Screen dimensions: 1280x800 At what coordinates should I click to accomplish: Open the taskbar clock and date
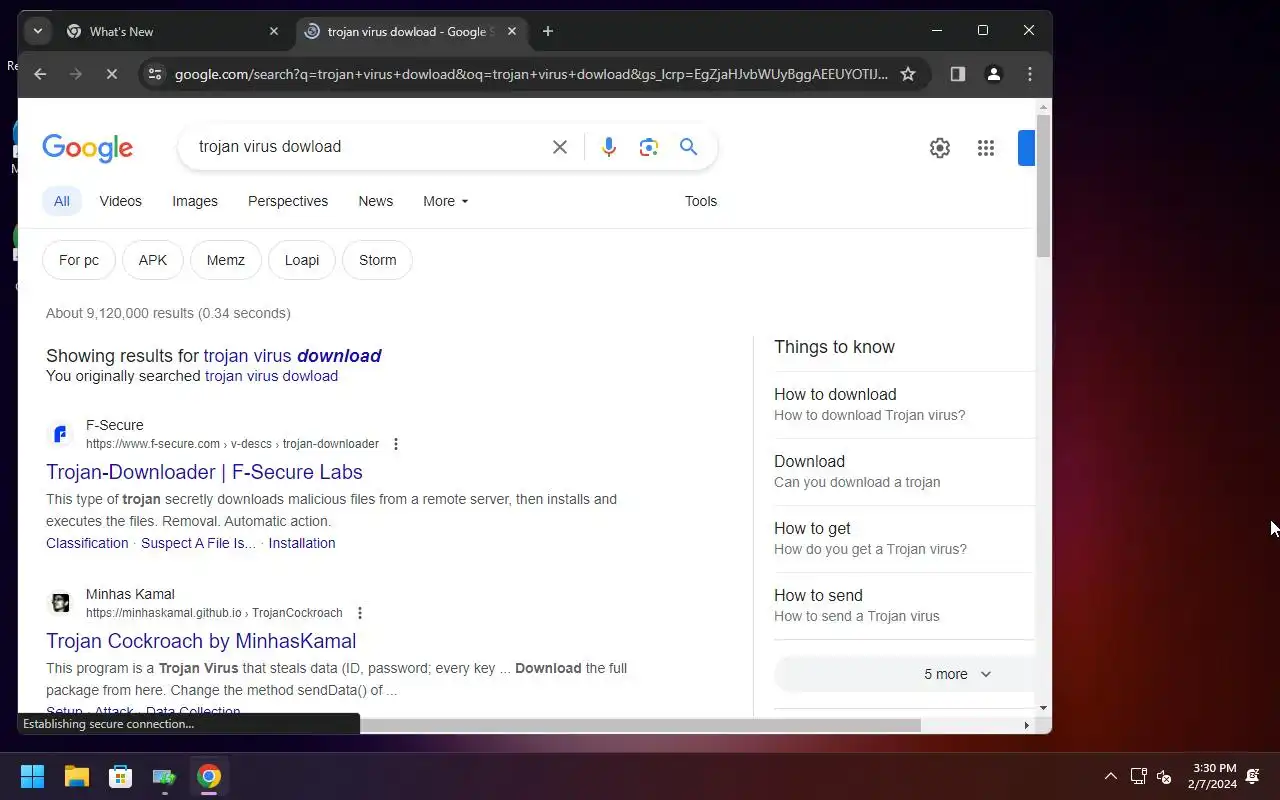point(1213,776)
